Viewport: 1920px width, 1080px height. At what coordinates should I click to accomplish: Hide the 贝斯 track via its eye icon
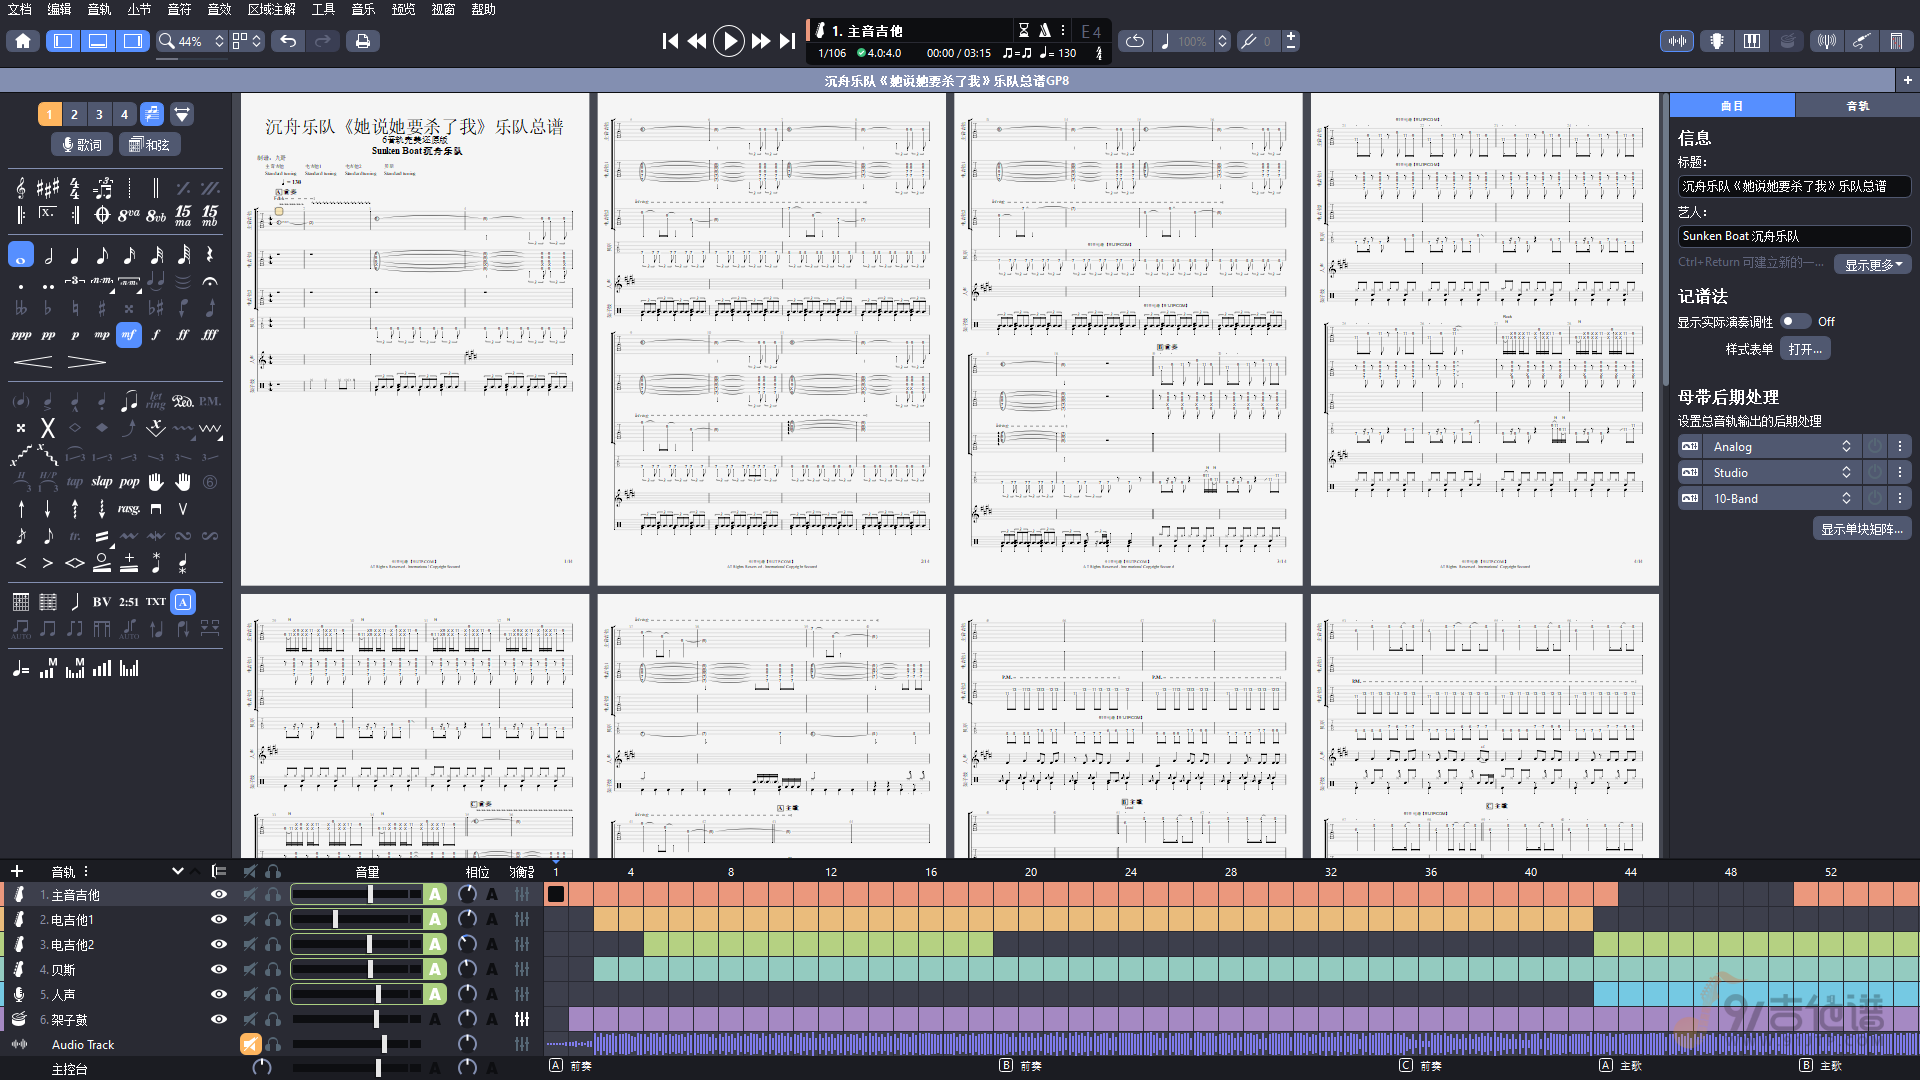[x=219, y=970]
